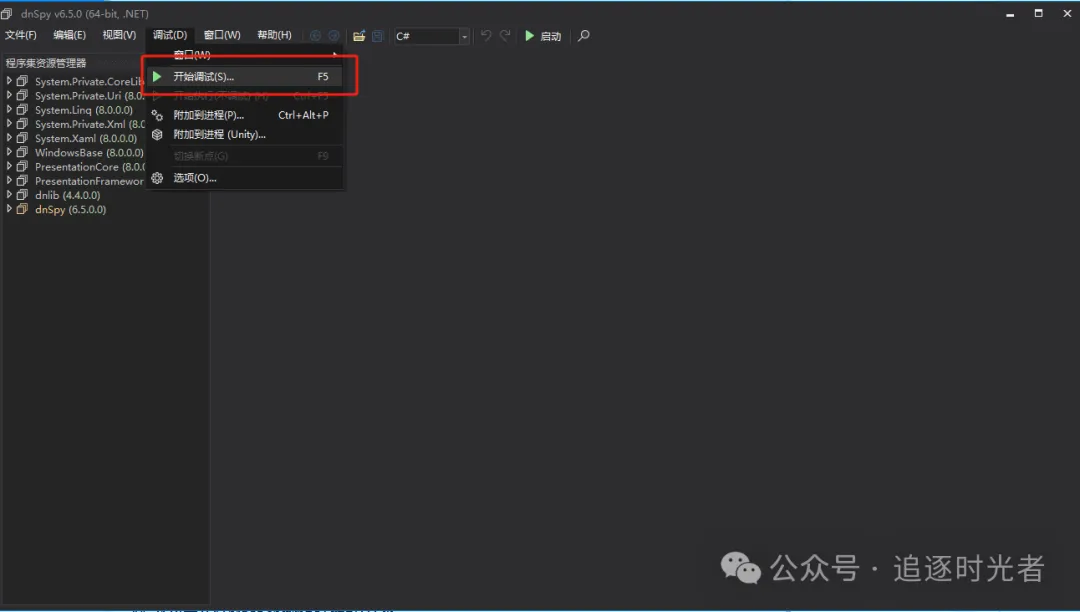Expand the PresentationCore tree node
Image resolution: width=1080 pixels, height=612 pixels.
tap(9, 167)
